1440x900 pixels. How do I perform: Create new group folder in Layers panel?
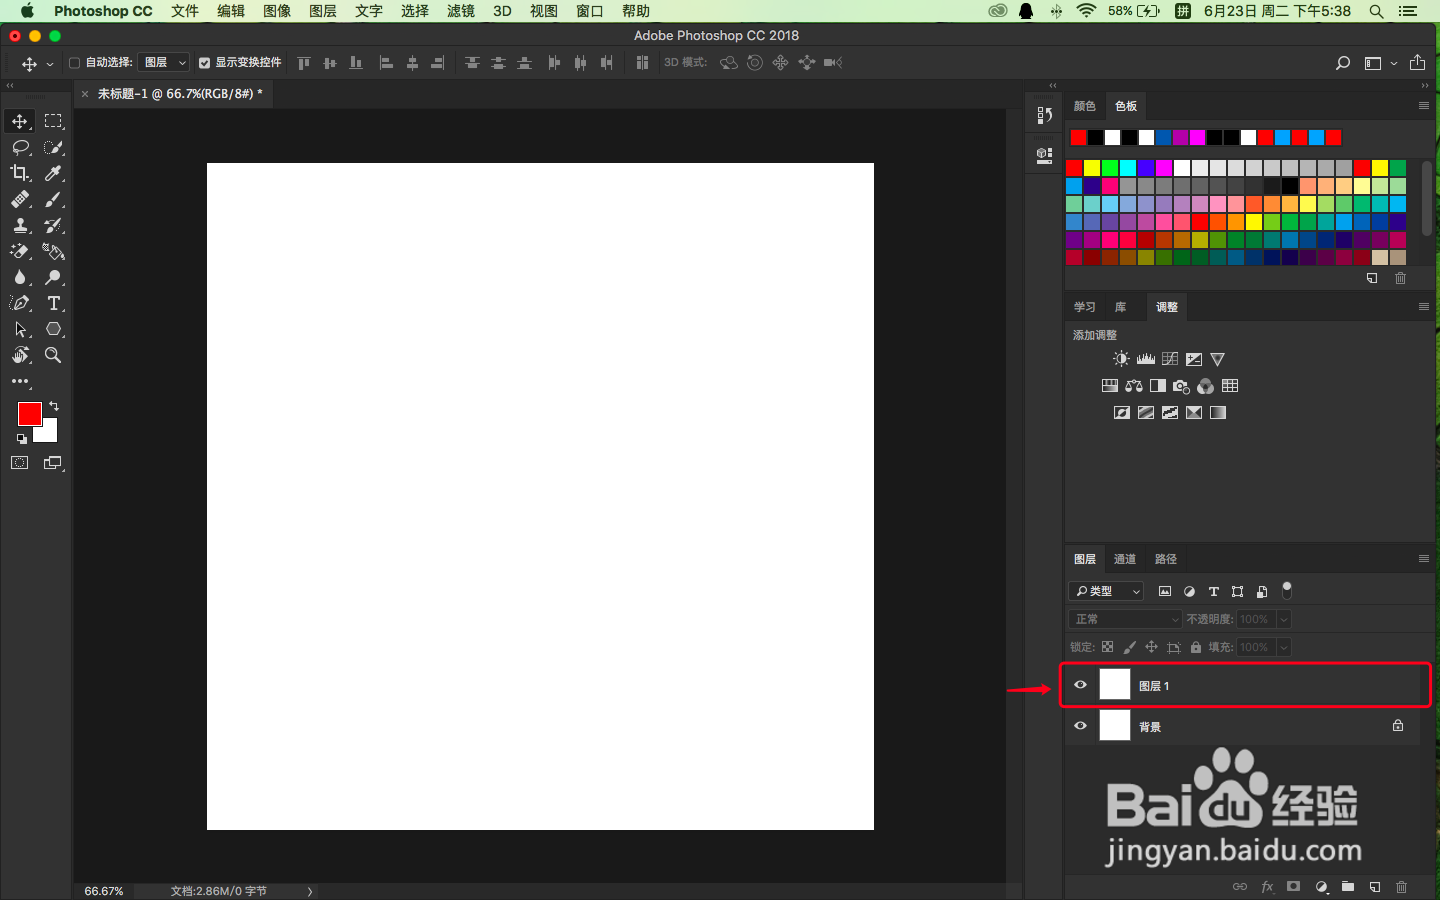(1348, 887)
